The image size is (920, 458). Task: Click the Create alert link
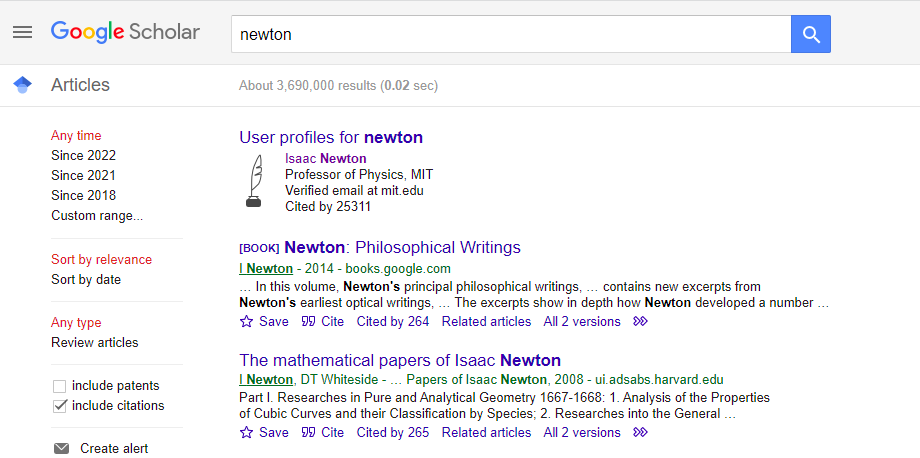(114, 449)
